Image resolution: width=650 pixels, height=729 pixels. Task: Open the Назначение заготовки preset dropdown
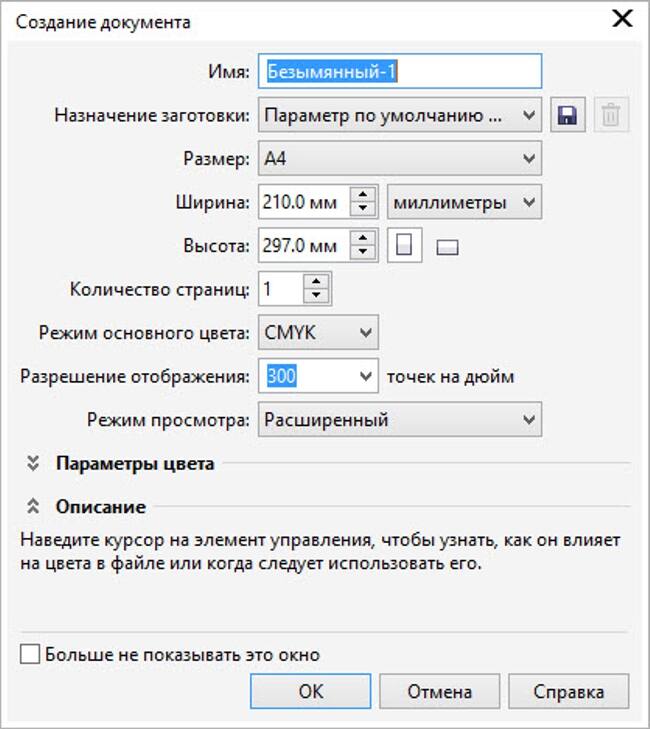[400, 116]
